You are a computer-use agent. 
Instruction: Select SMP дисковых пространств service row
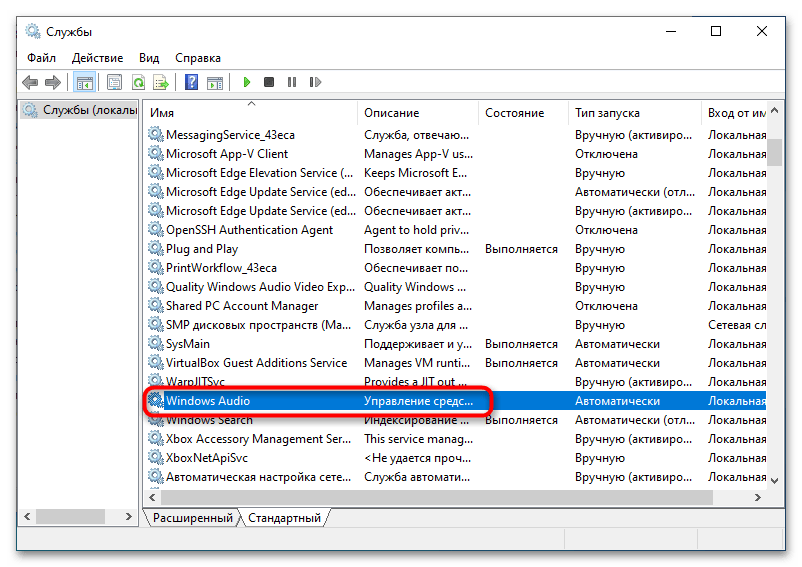point(455,325)
